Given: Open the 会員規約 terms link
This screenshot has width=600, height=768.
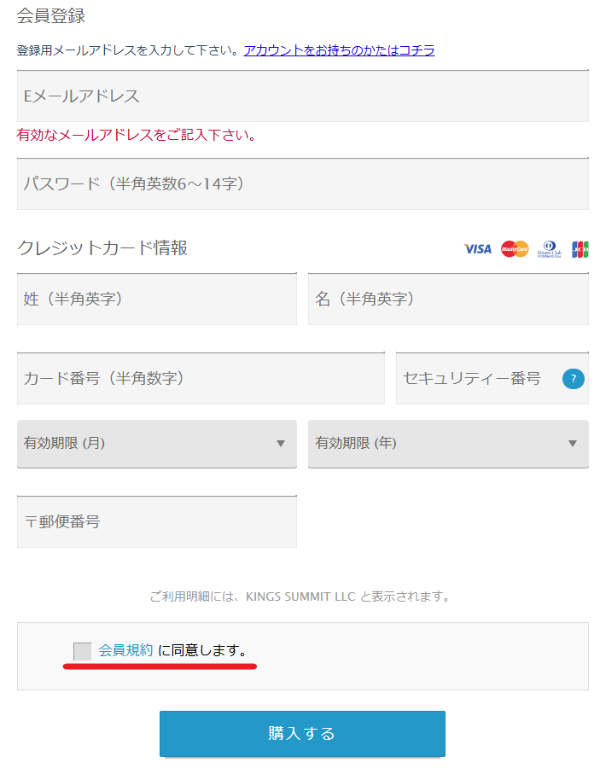Looking at the screenshot, I should [x=126, y=650].
